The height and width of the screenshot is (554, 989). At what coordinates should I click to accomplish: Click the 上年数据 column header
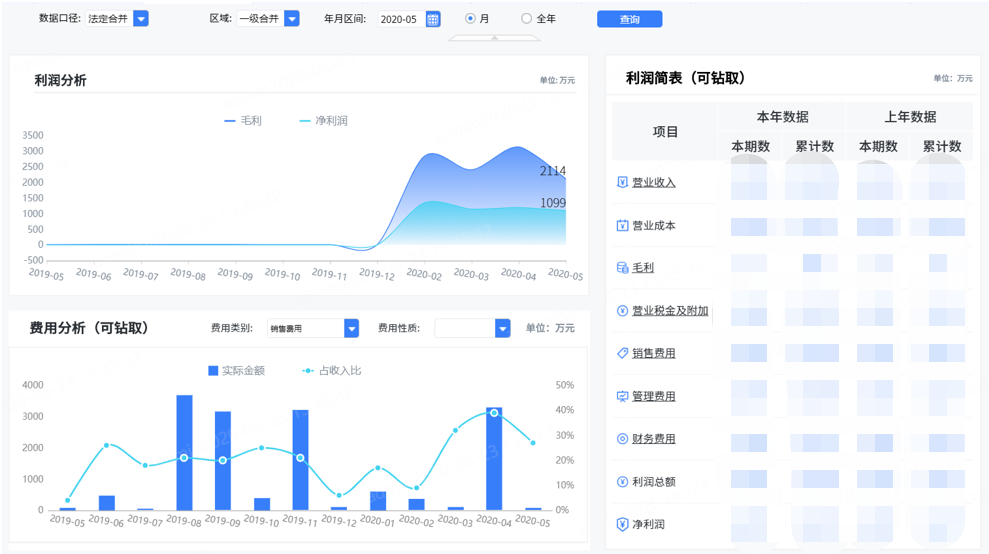(x=910, y=117)
